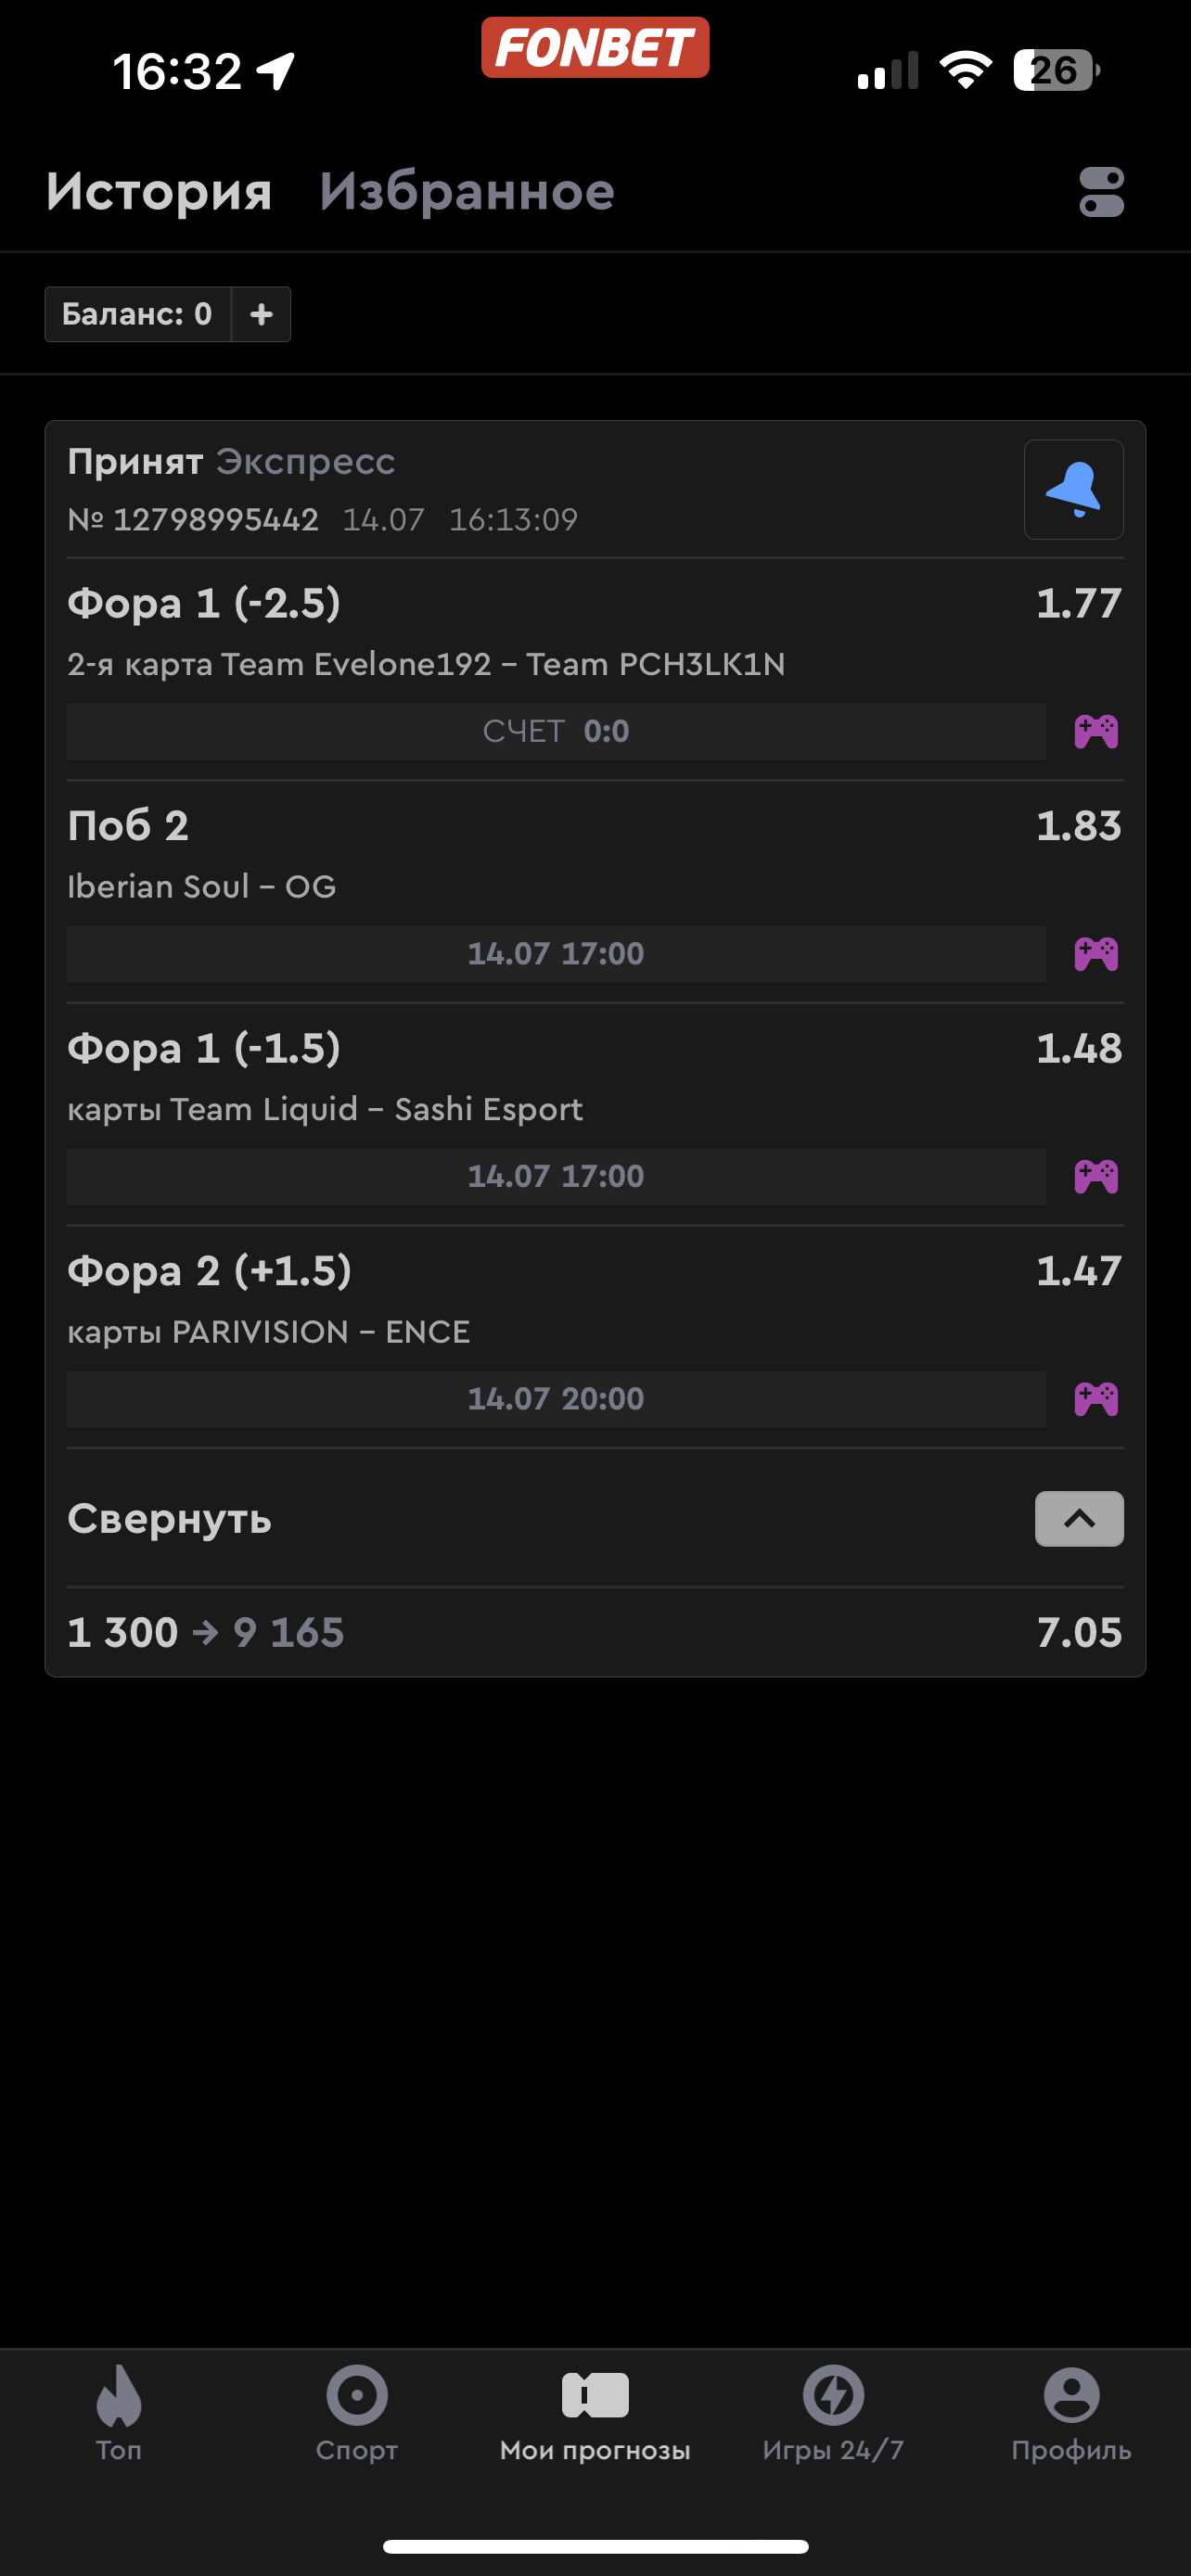Toggle the view switch in header
This screenshot has height=2576, width=1191.
tap(1101, 192)
